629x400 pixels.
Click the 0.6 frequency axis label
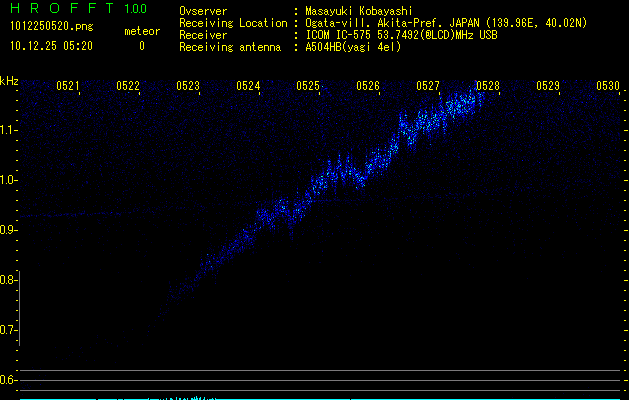point(8,380)
